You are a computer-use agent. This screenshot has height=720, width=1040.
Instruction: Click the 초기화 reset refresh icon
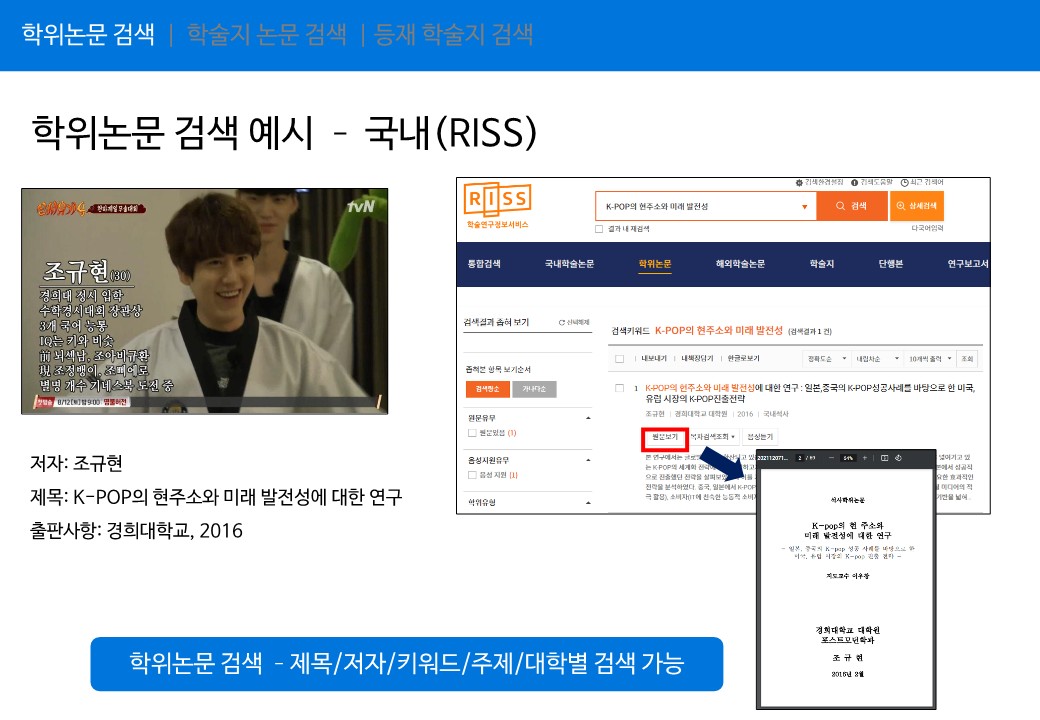562,322
